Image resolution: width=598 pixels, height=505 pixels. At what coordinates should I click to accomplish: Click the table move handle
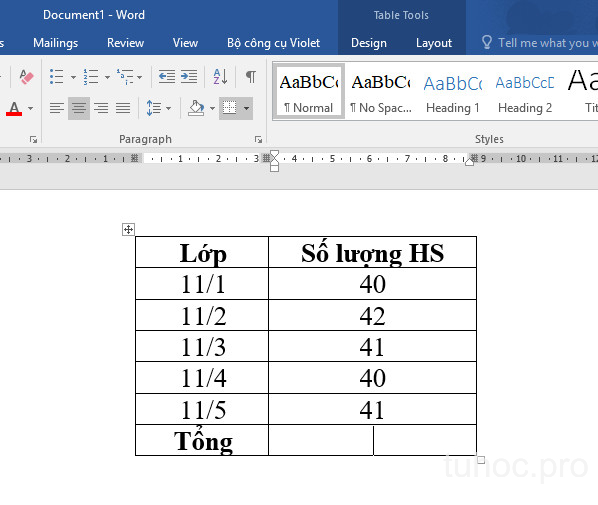click(128, 230)
